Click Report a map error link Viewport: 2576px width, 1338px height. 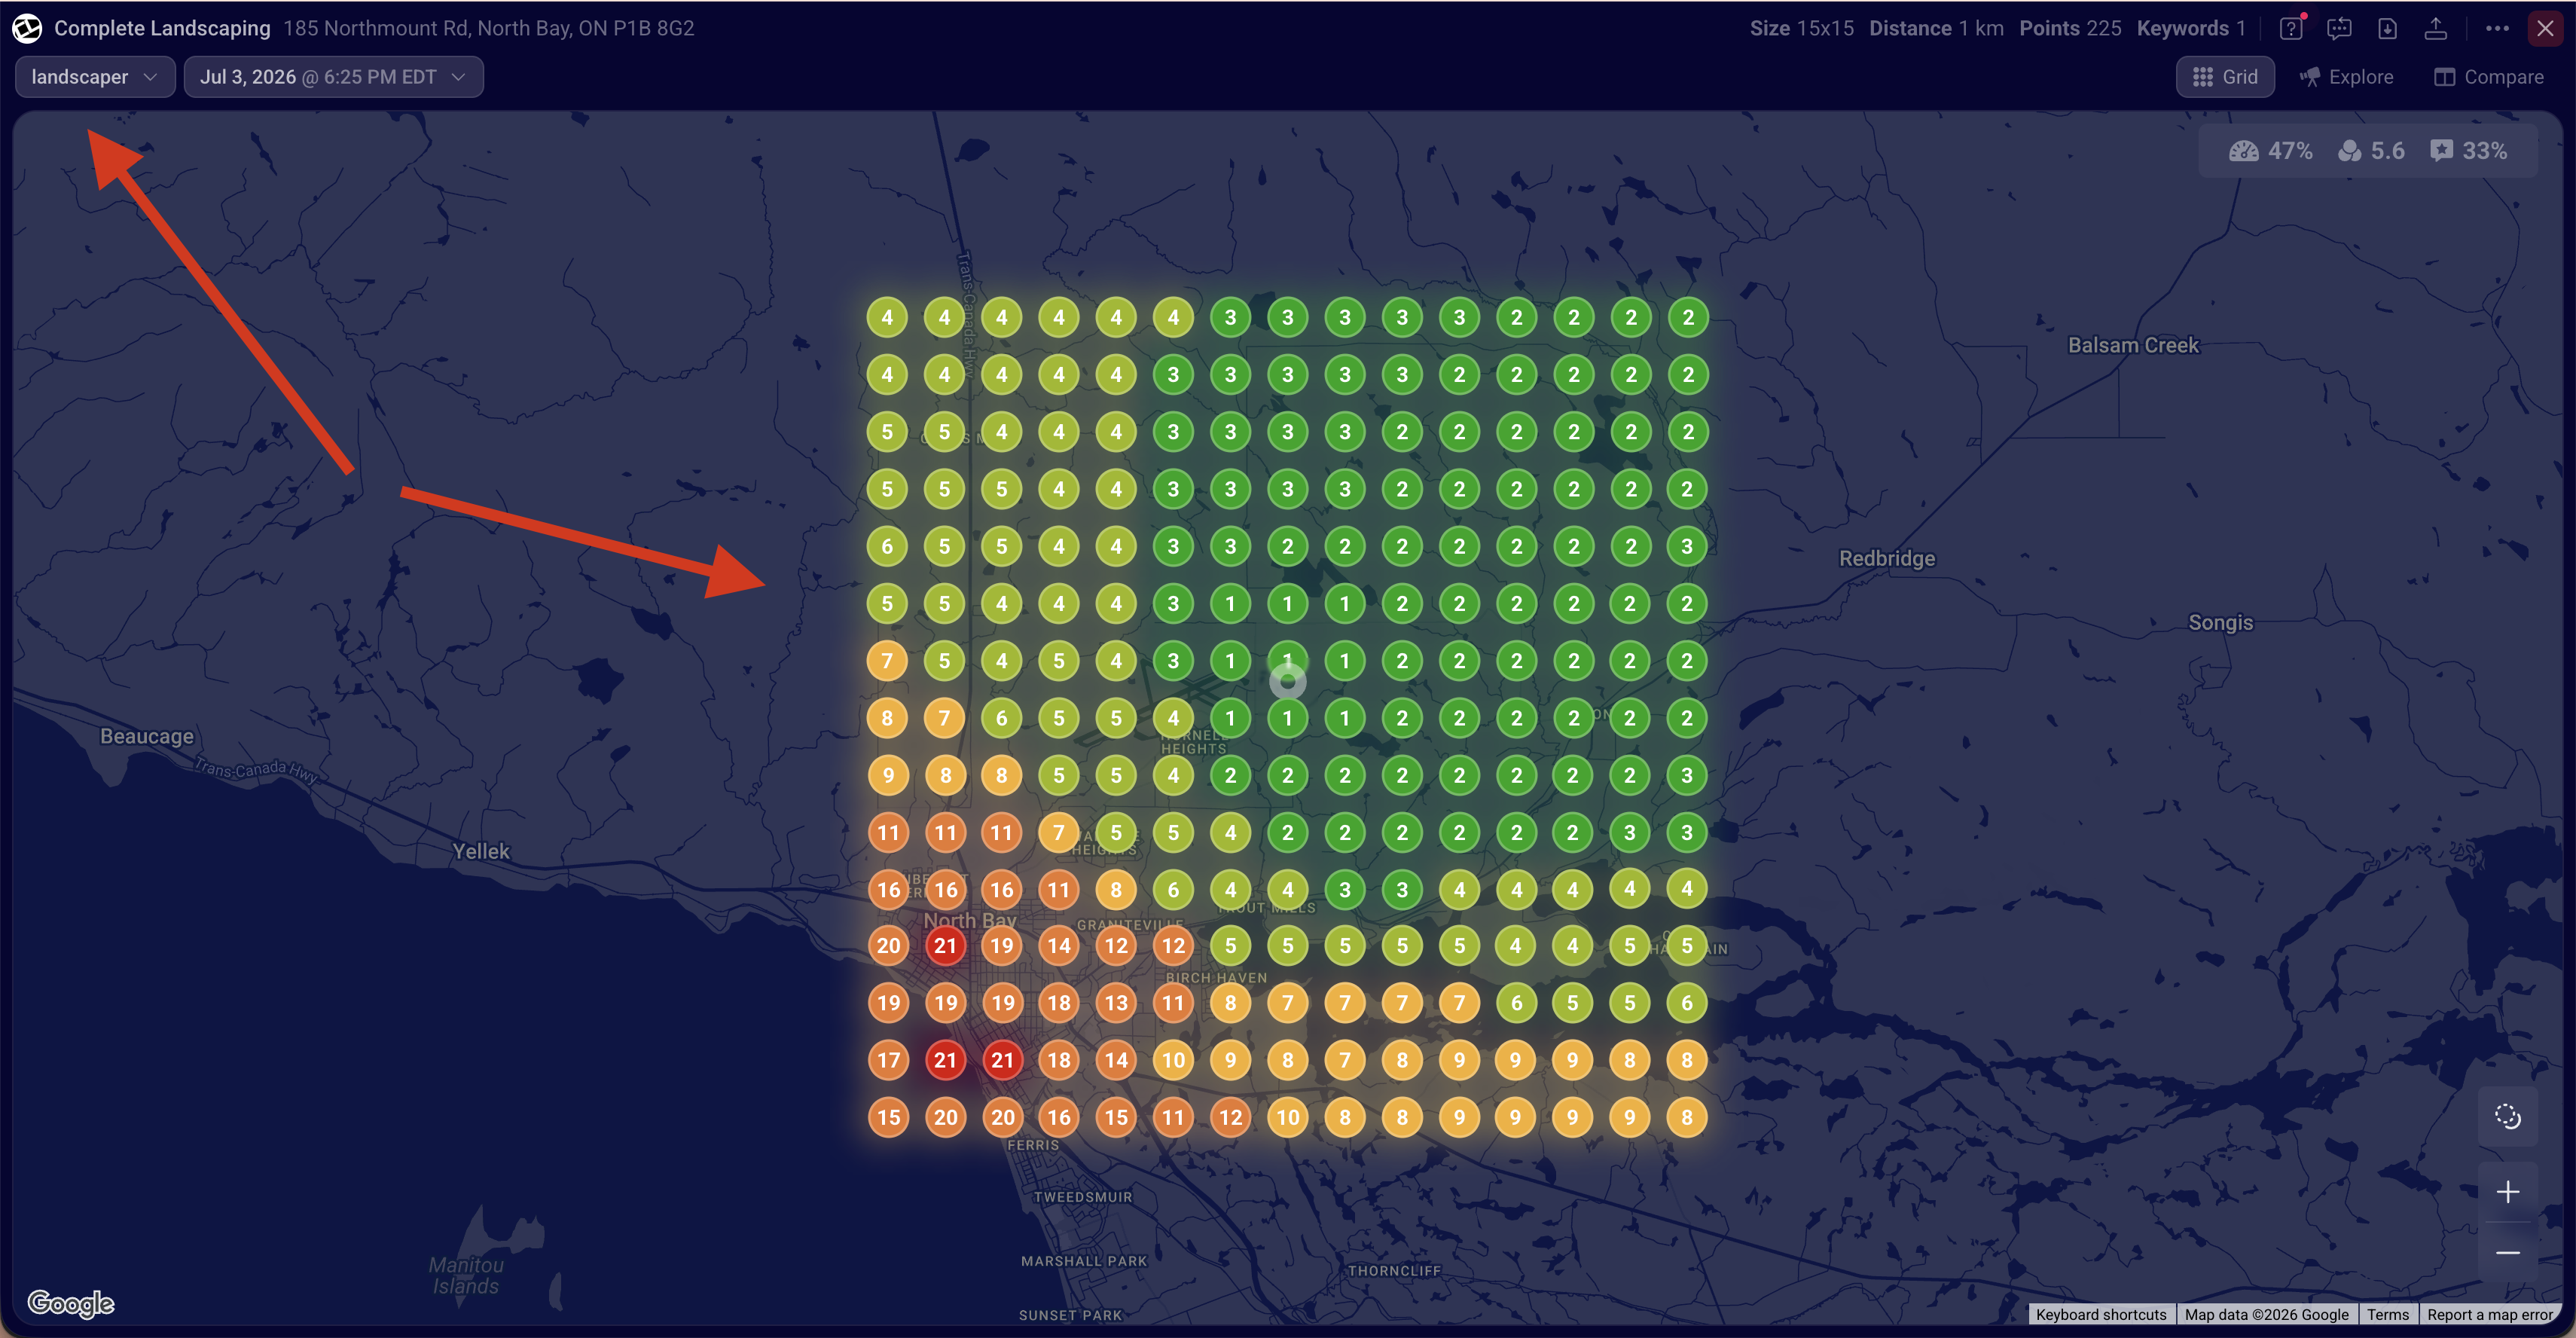(x=2489, y=1314)
